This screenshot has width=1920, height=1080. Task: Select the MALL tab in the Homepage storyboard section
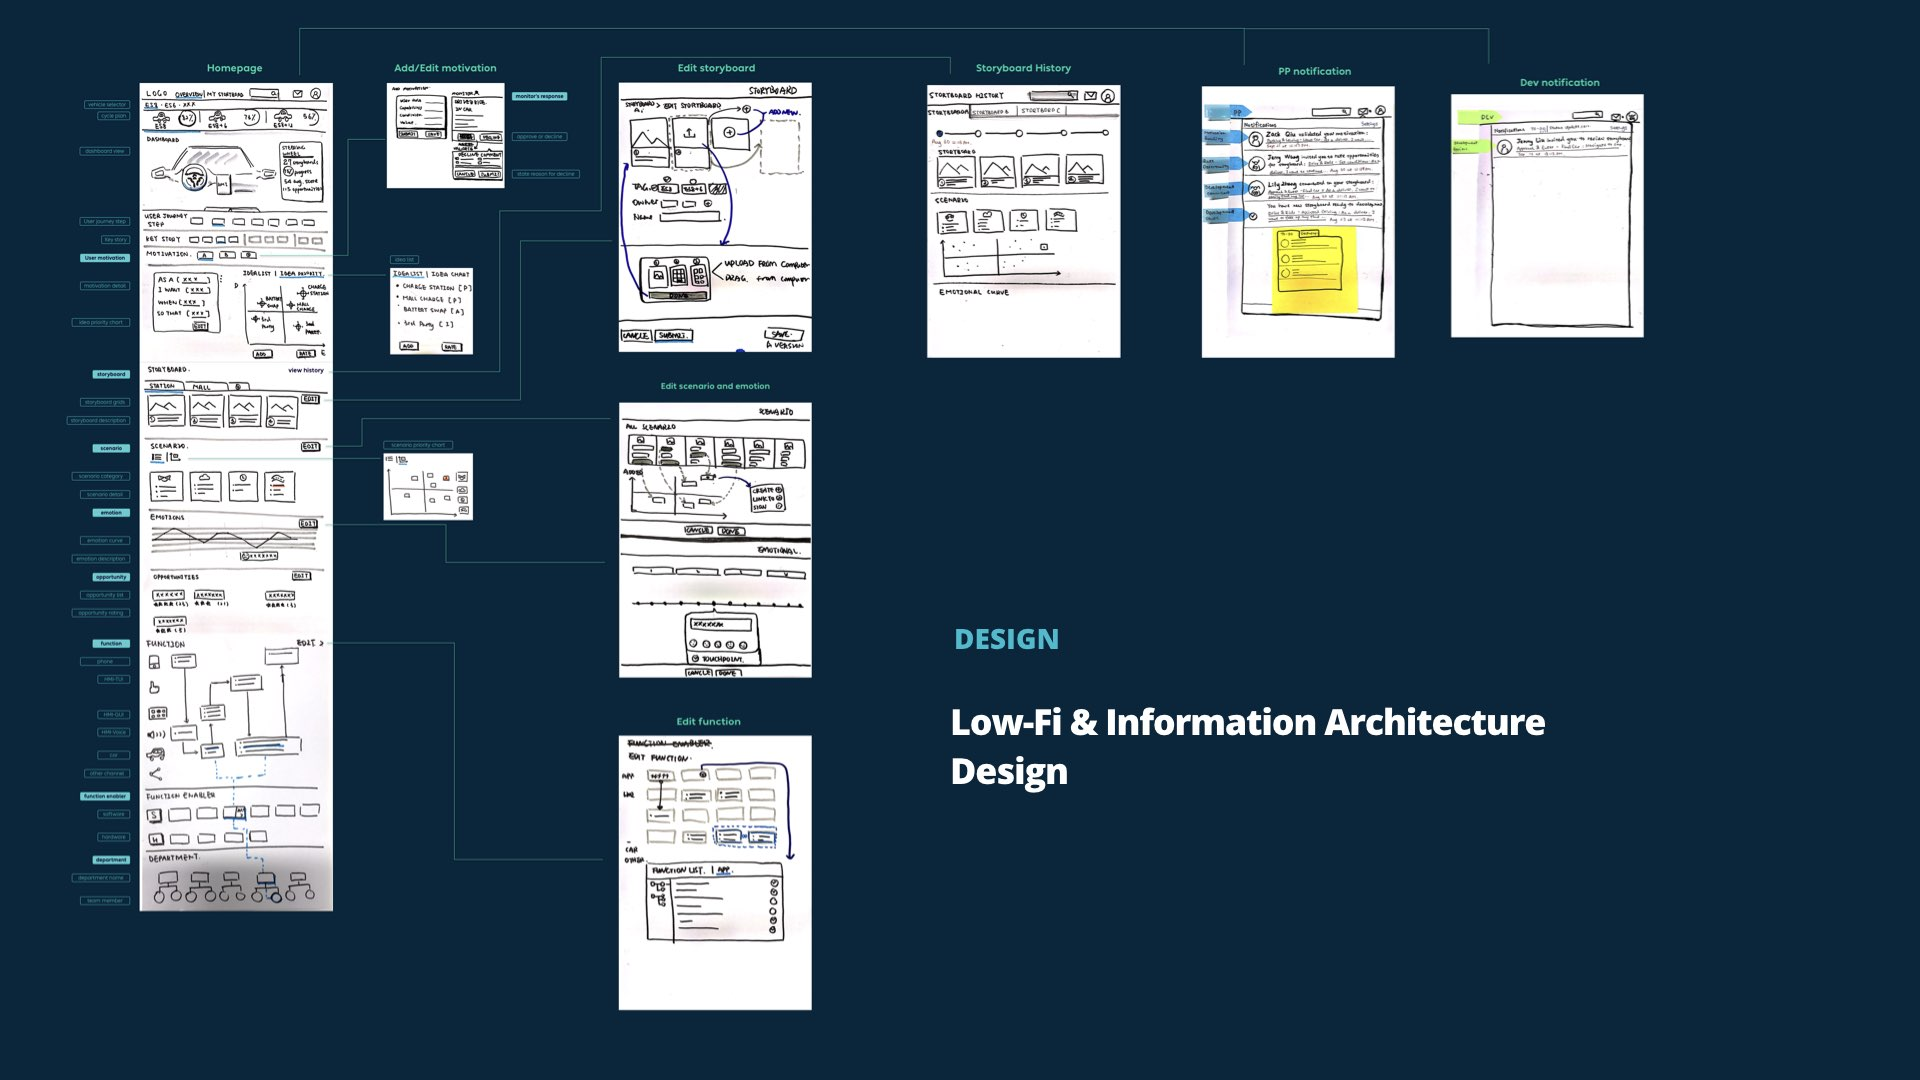[x=201, y=387]
